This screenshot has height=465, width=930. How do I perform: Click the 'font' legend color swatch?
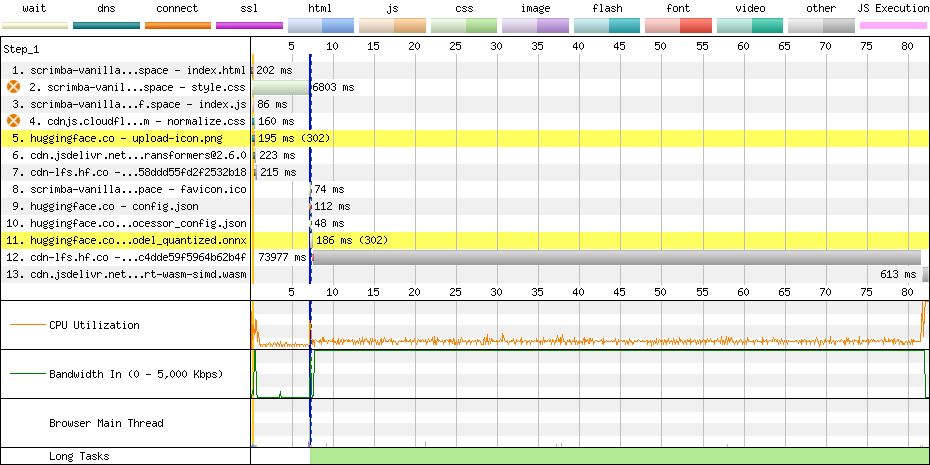[x=678, y=25]
